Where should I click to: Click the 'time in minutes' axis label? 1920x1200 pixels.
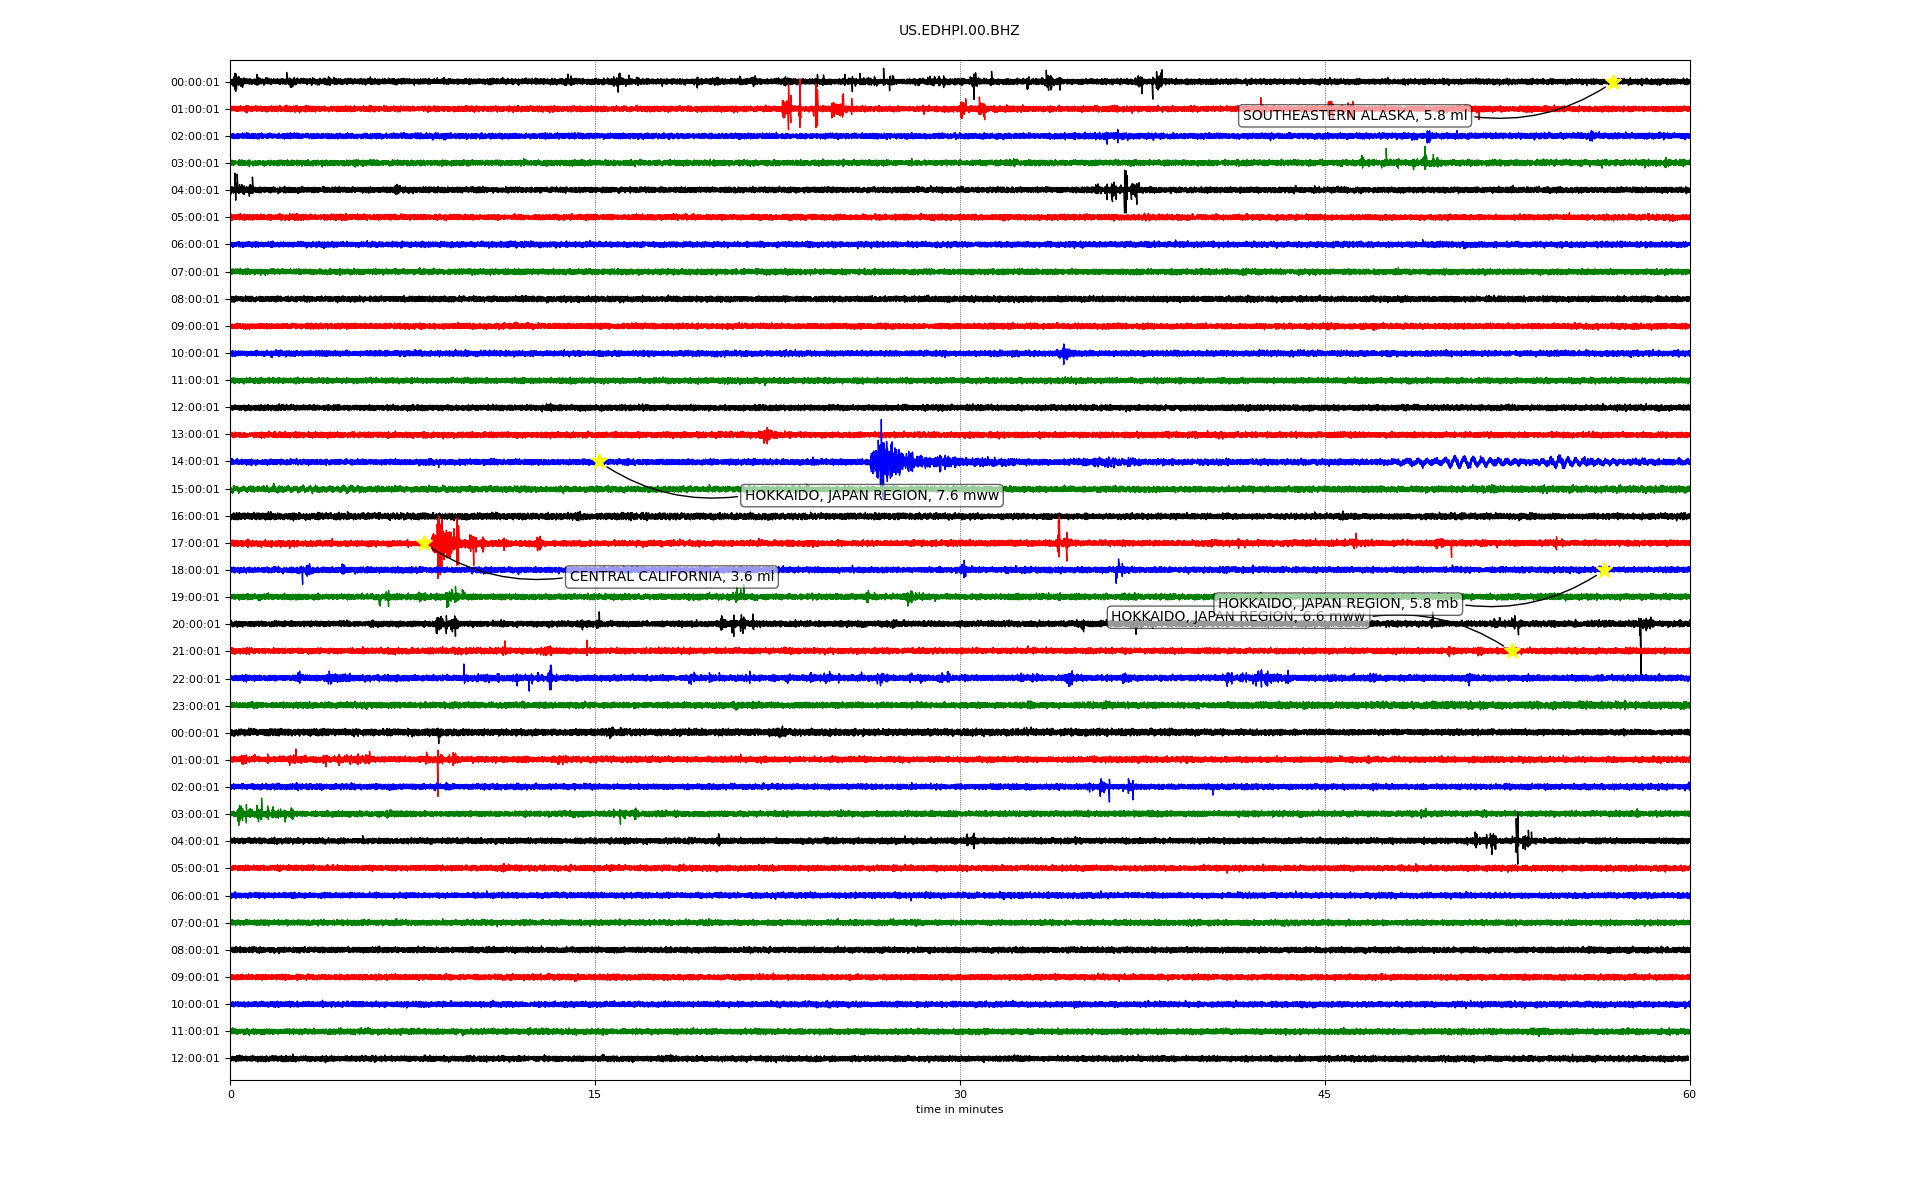pyautogui.click(x=958, y=1109)
